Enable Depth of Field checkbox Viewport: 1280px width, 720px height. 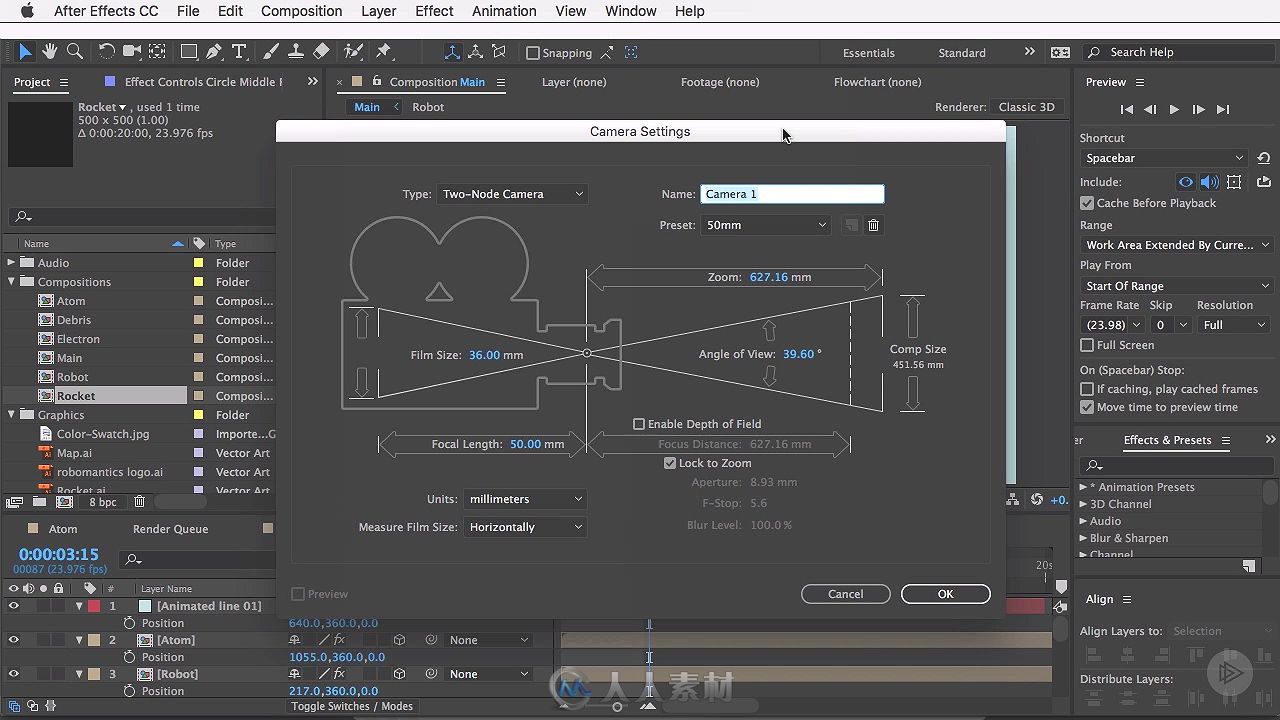[639, 424]
